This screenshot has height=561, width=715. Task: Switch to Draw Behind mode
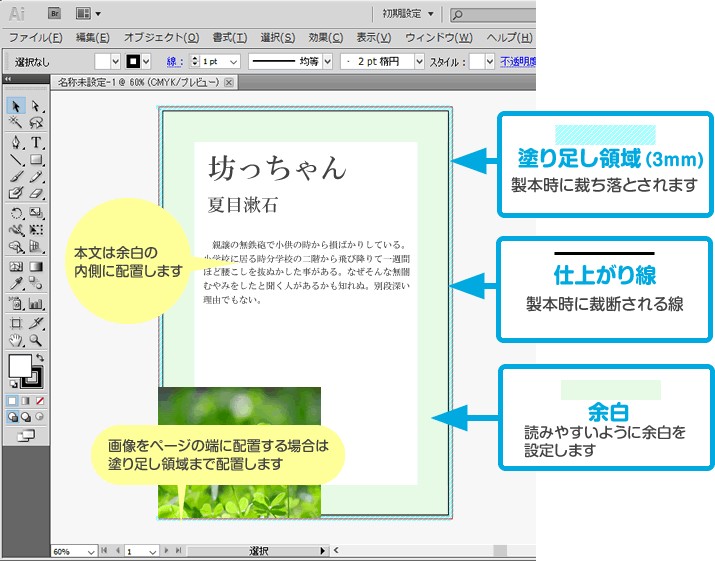click(26, 416)
